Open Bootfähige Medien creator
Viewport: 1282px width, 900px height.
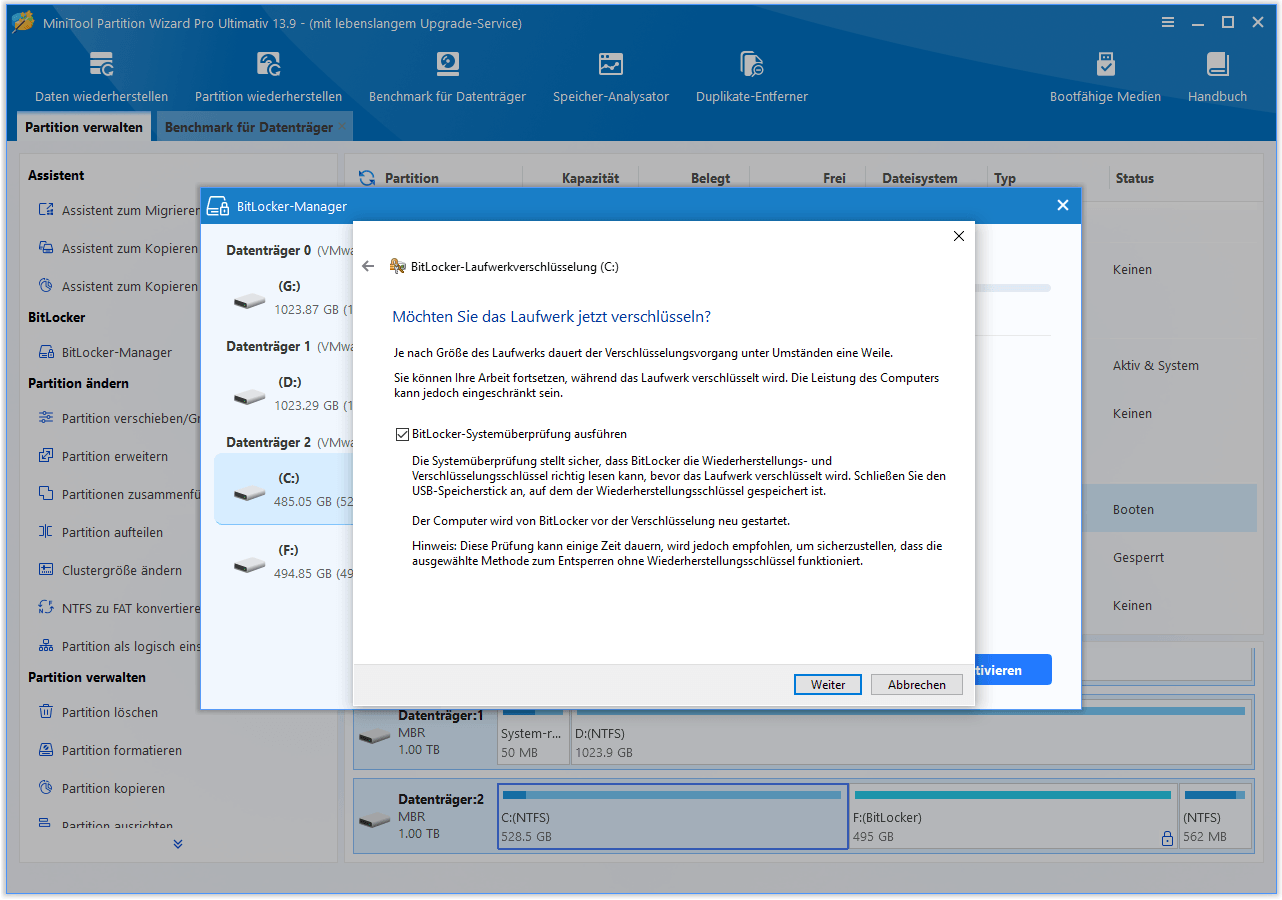coord(1105,78)
